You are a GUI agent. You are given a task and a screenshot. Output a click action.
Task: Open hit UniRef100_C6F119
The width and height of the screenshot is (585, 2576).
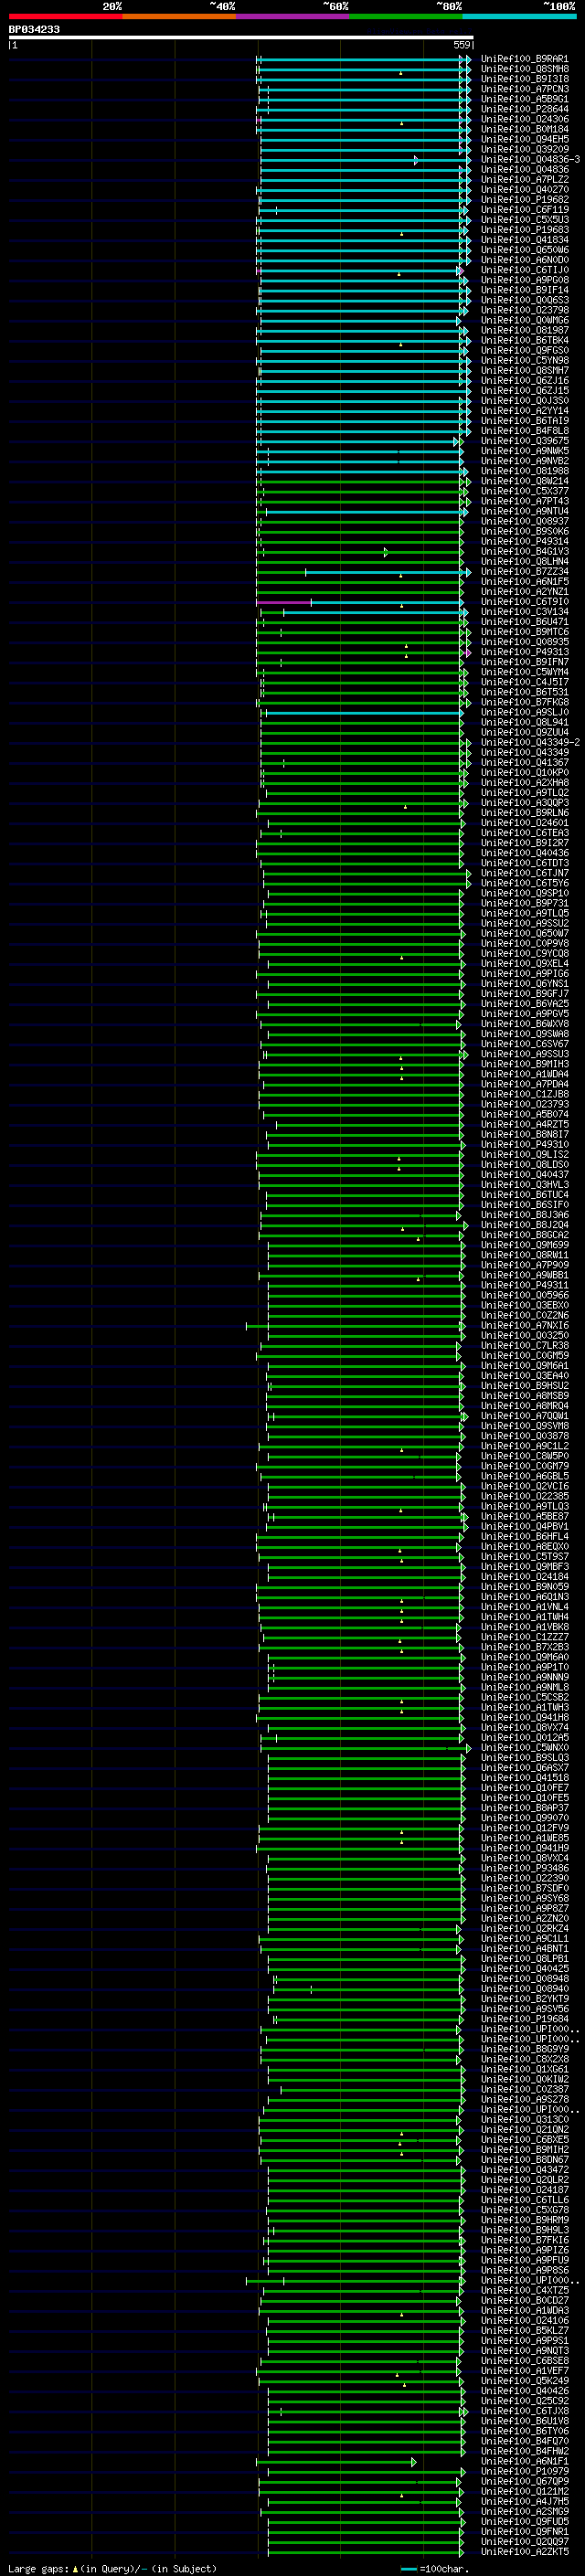(525, 210)
